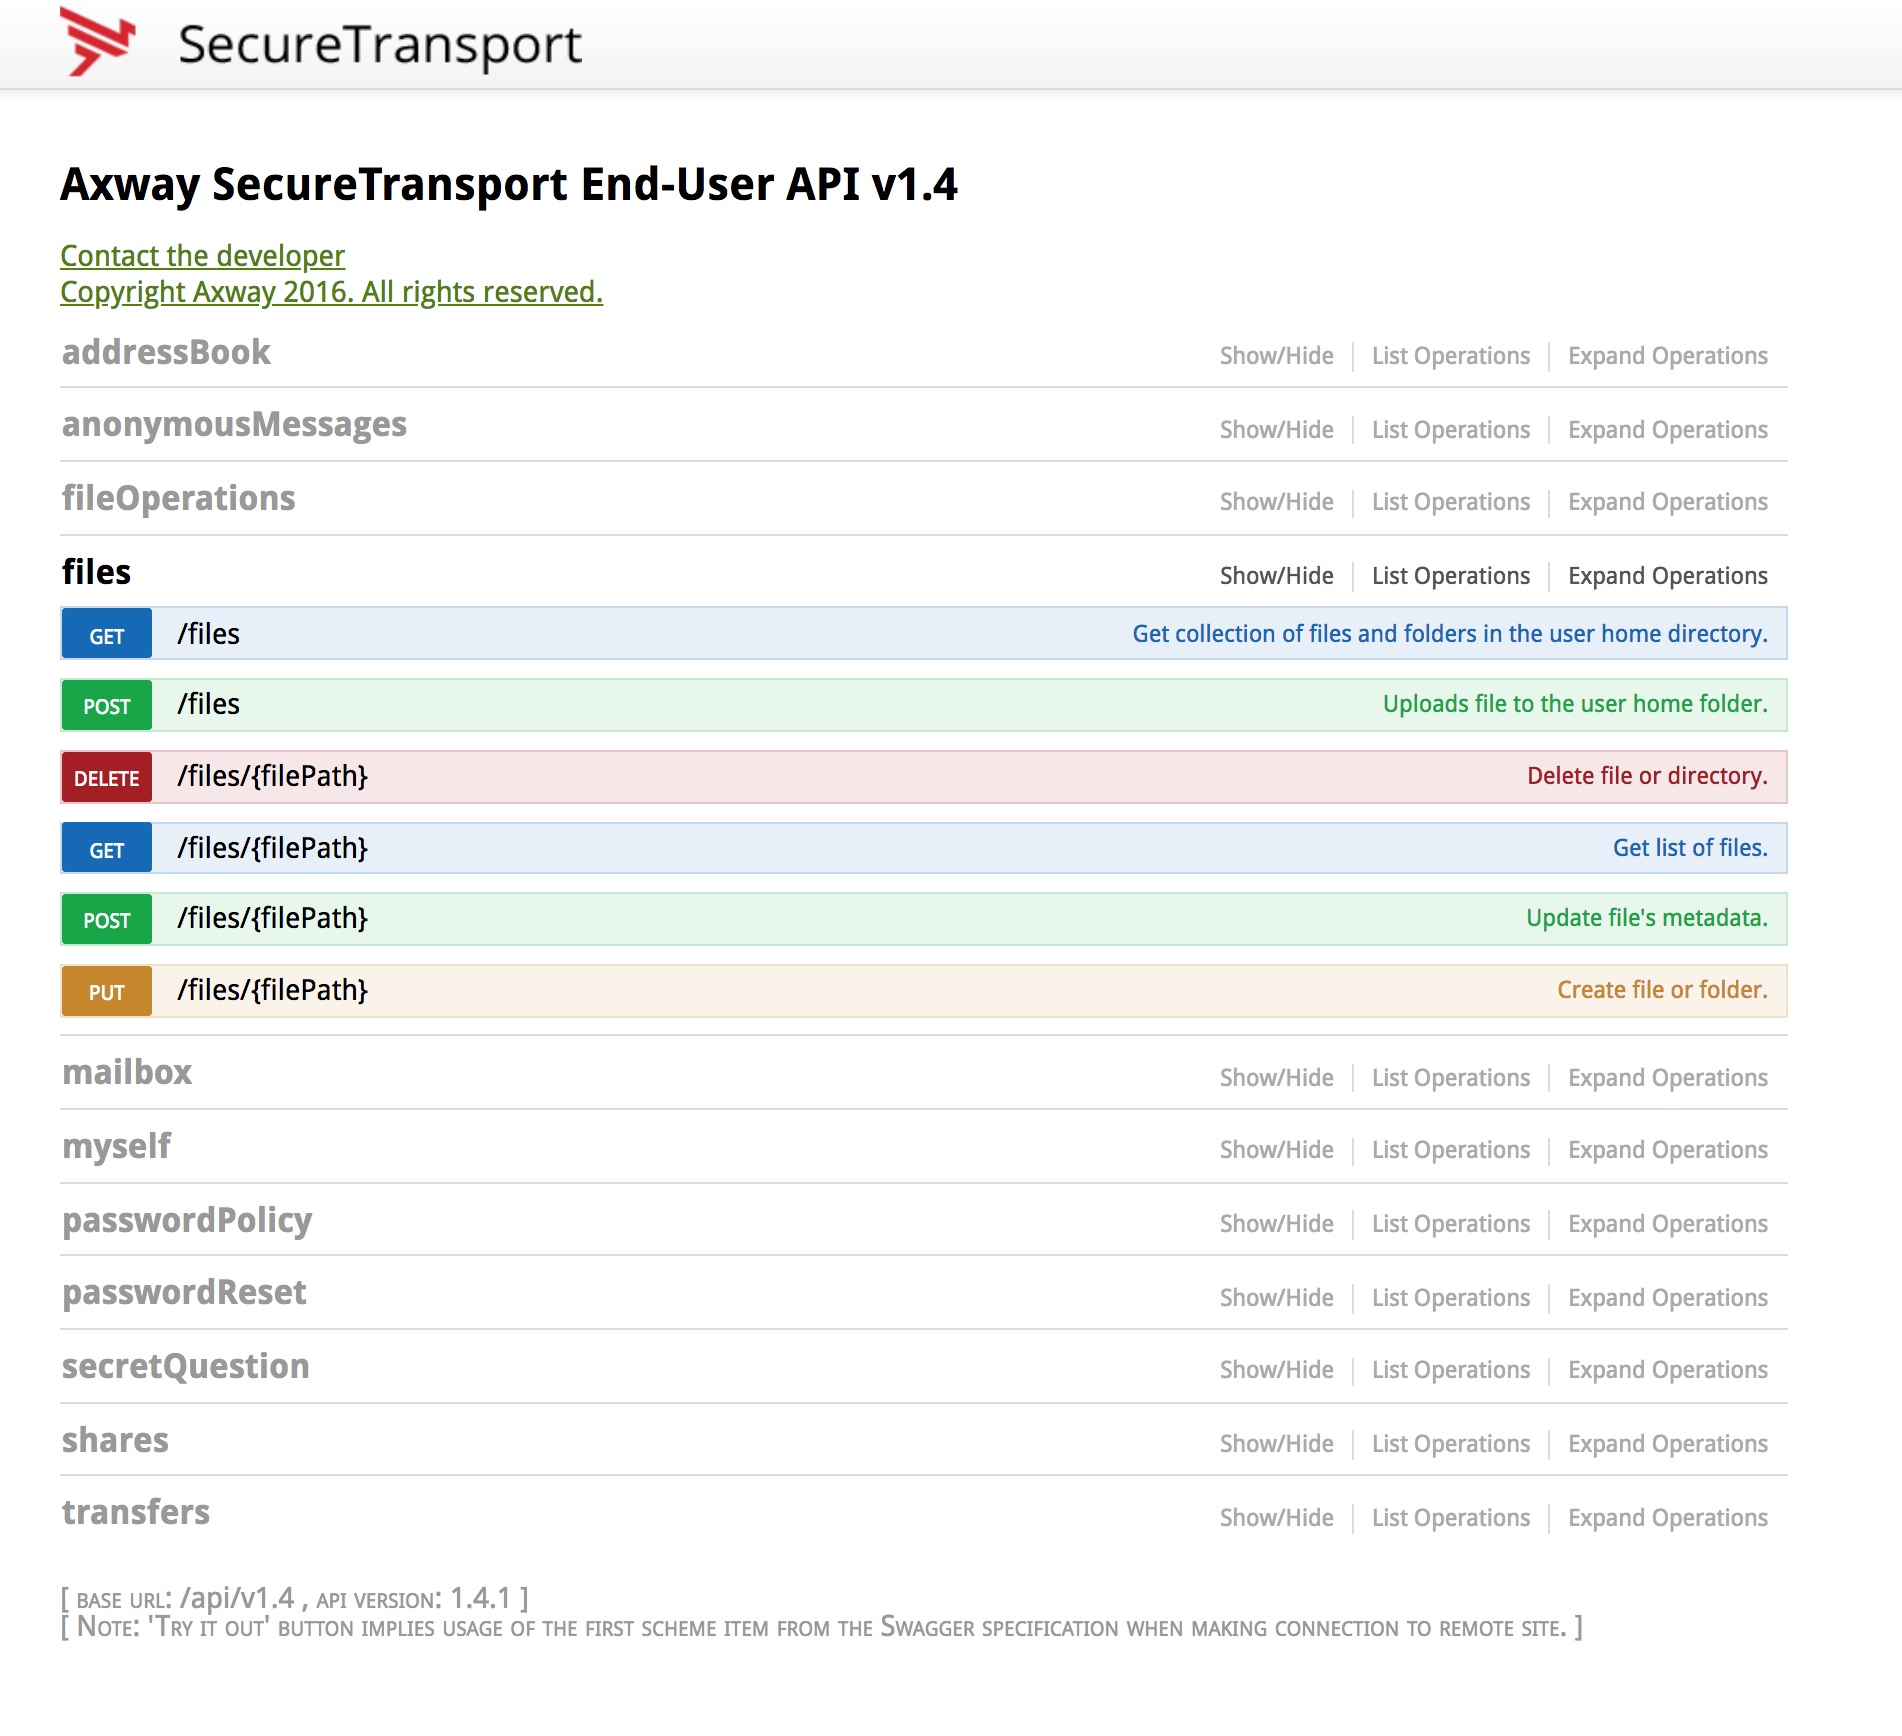Screen dimensions: 1902x1736
Task: Expand the secretQuestion section heading
Action: (185, 1366)
